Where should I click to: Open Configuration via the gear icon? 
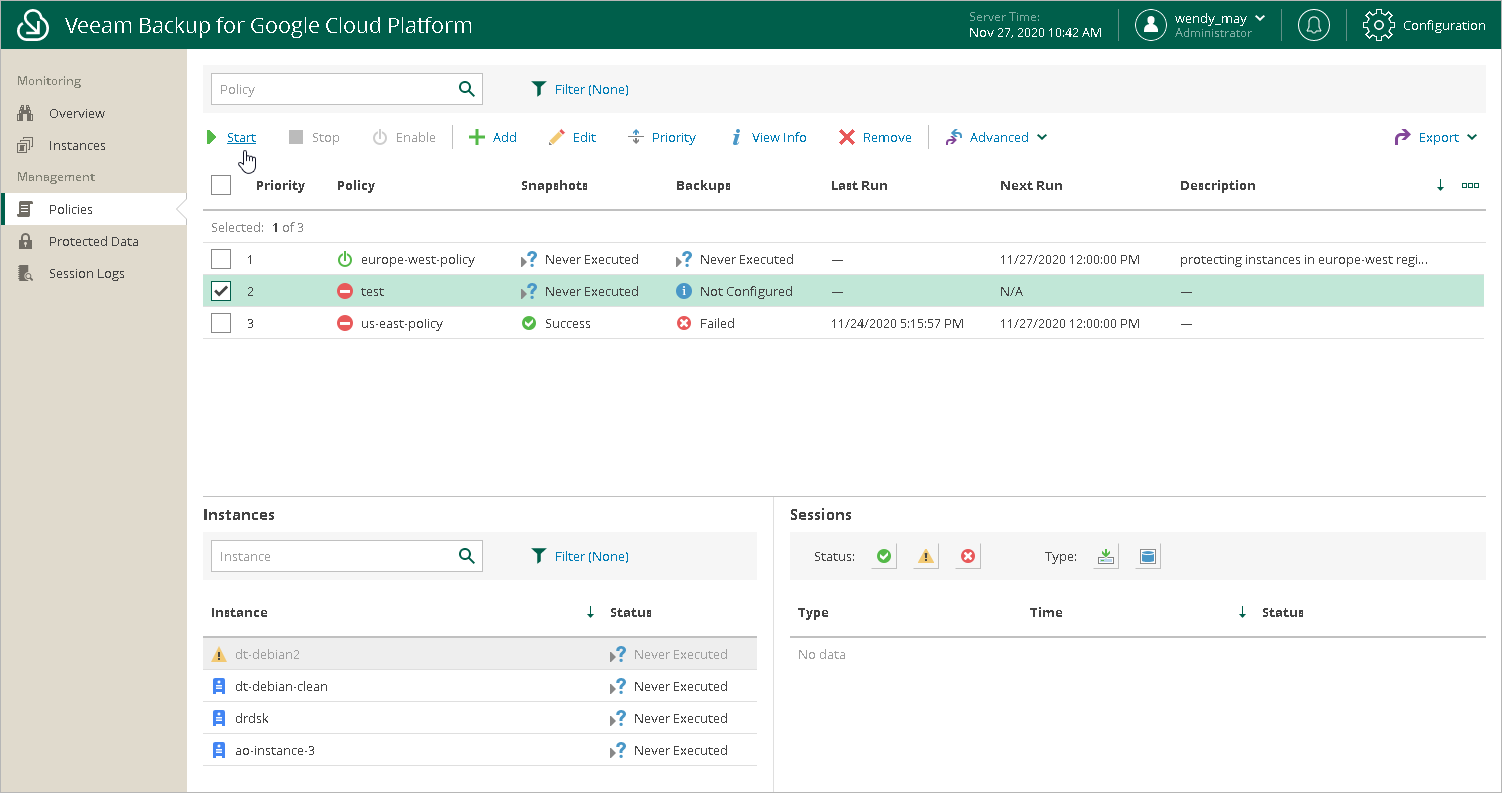pyautogui.click(x=1379, y=25)
